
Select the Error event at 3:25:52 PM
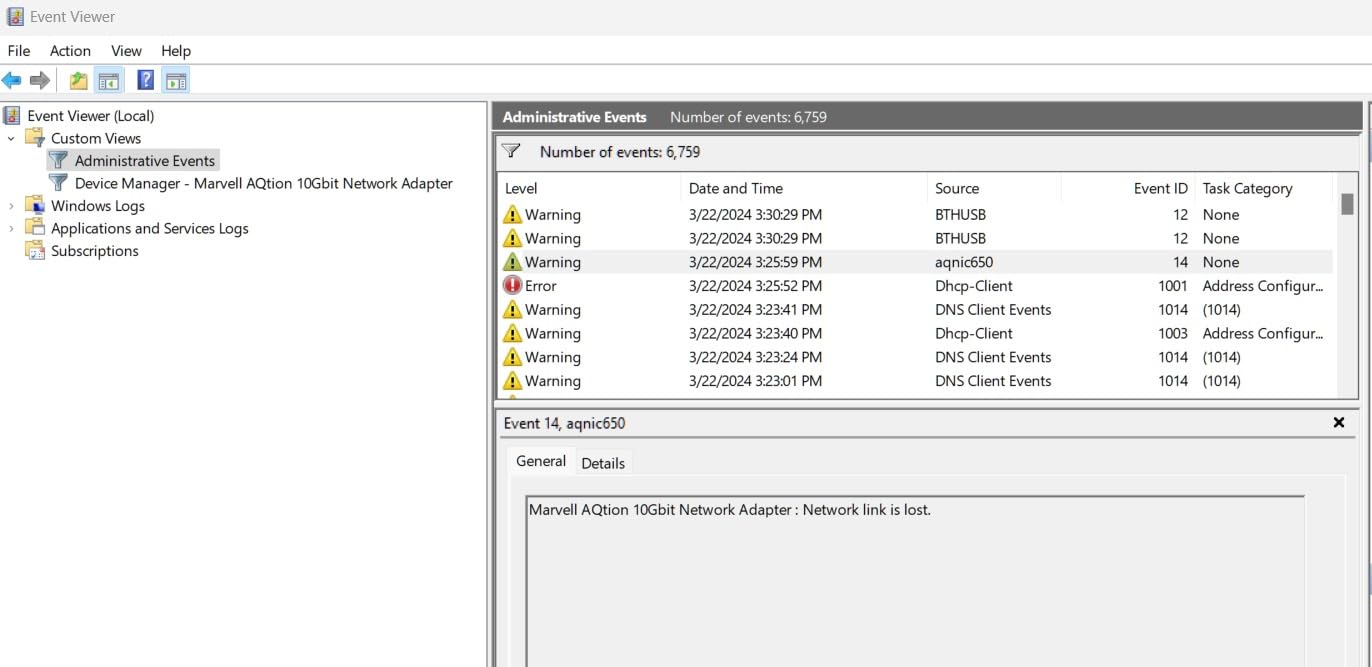pyautogui.click(x=915, y=285)
